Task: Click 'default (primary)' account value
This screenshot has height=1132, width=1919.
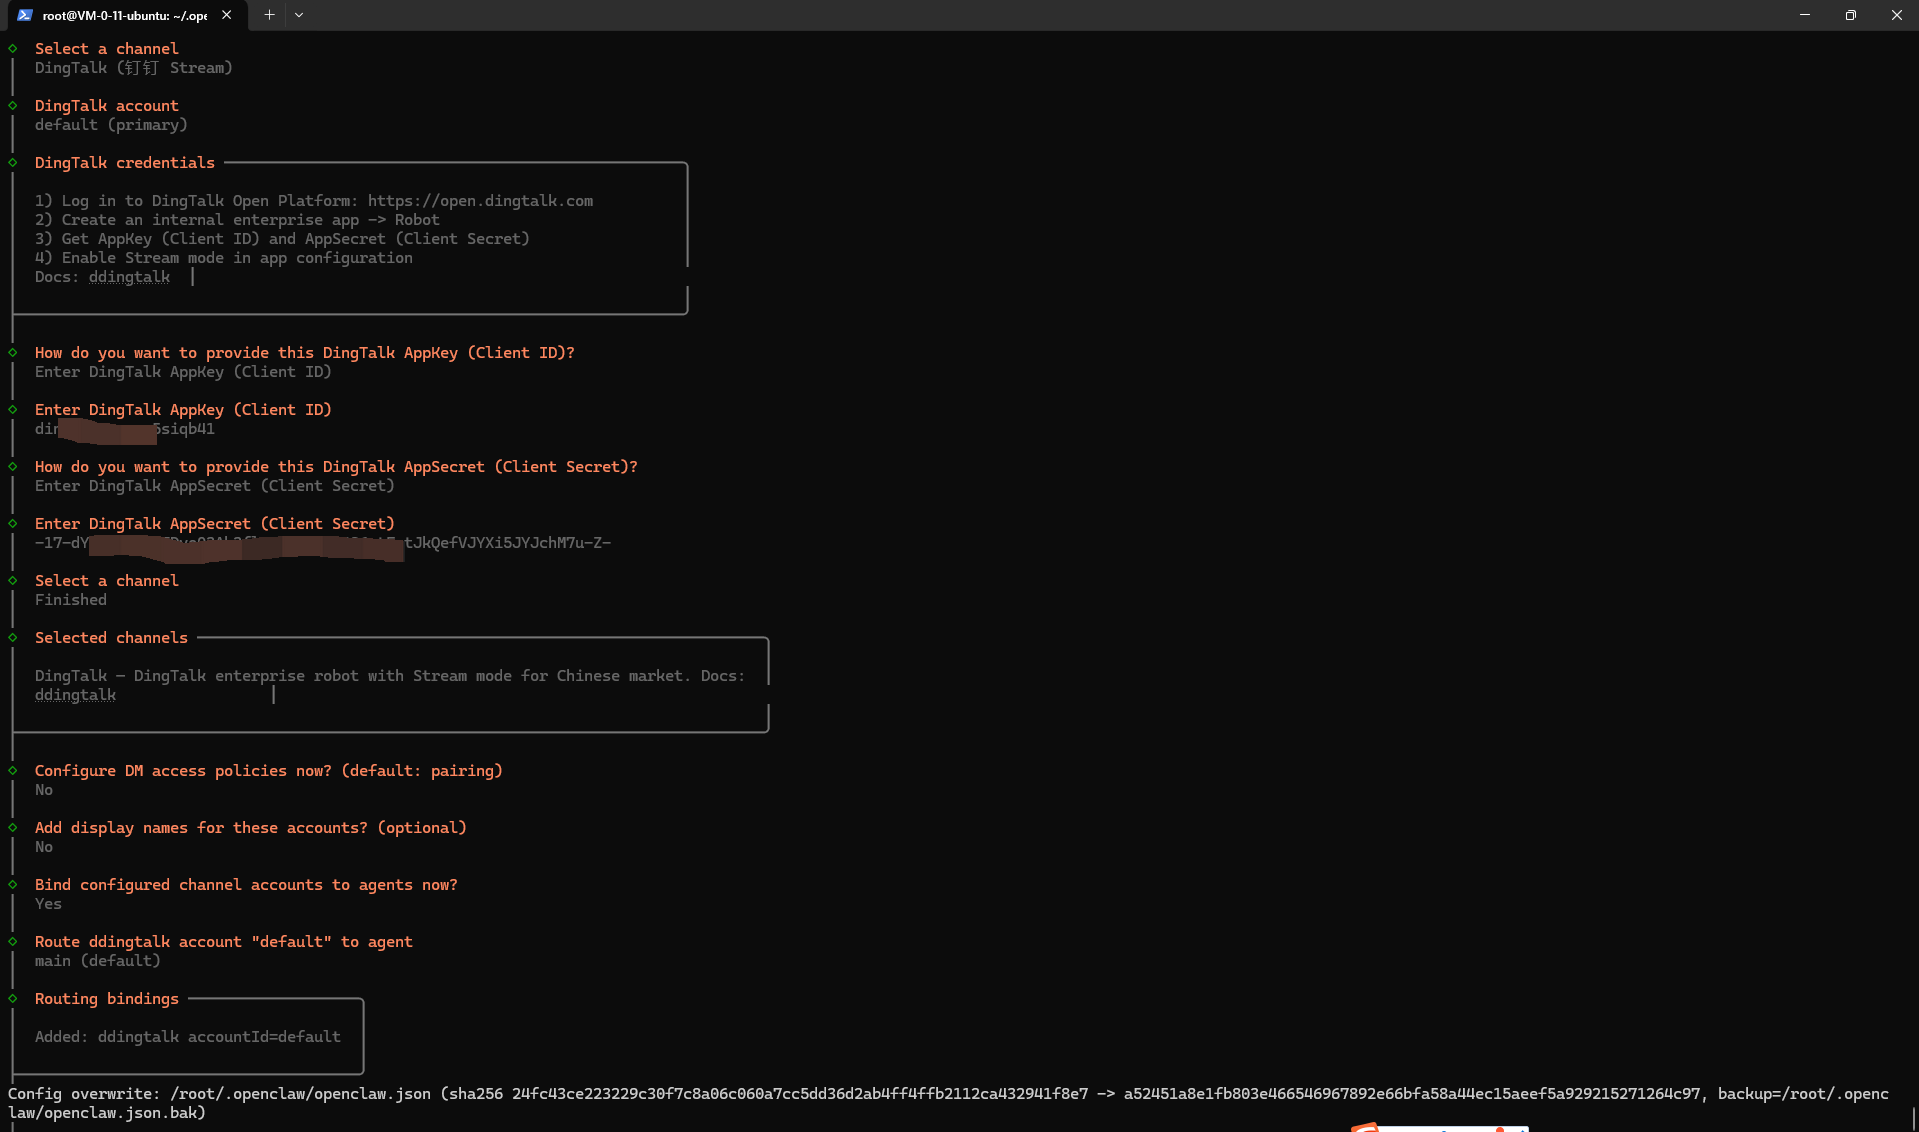Action: tap(111, 125)
